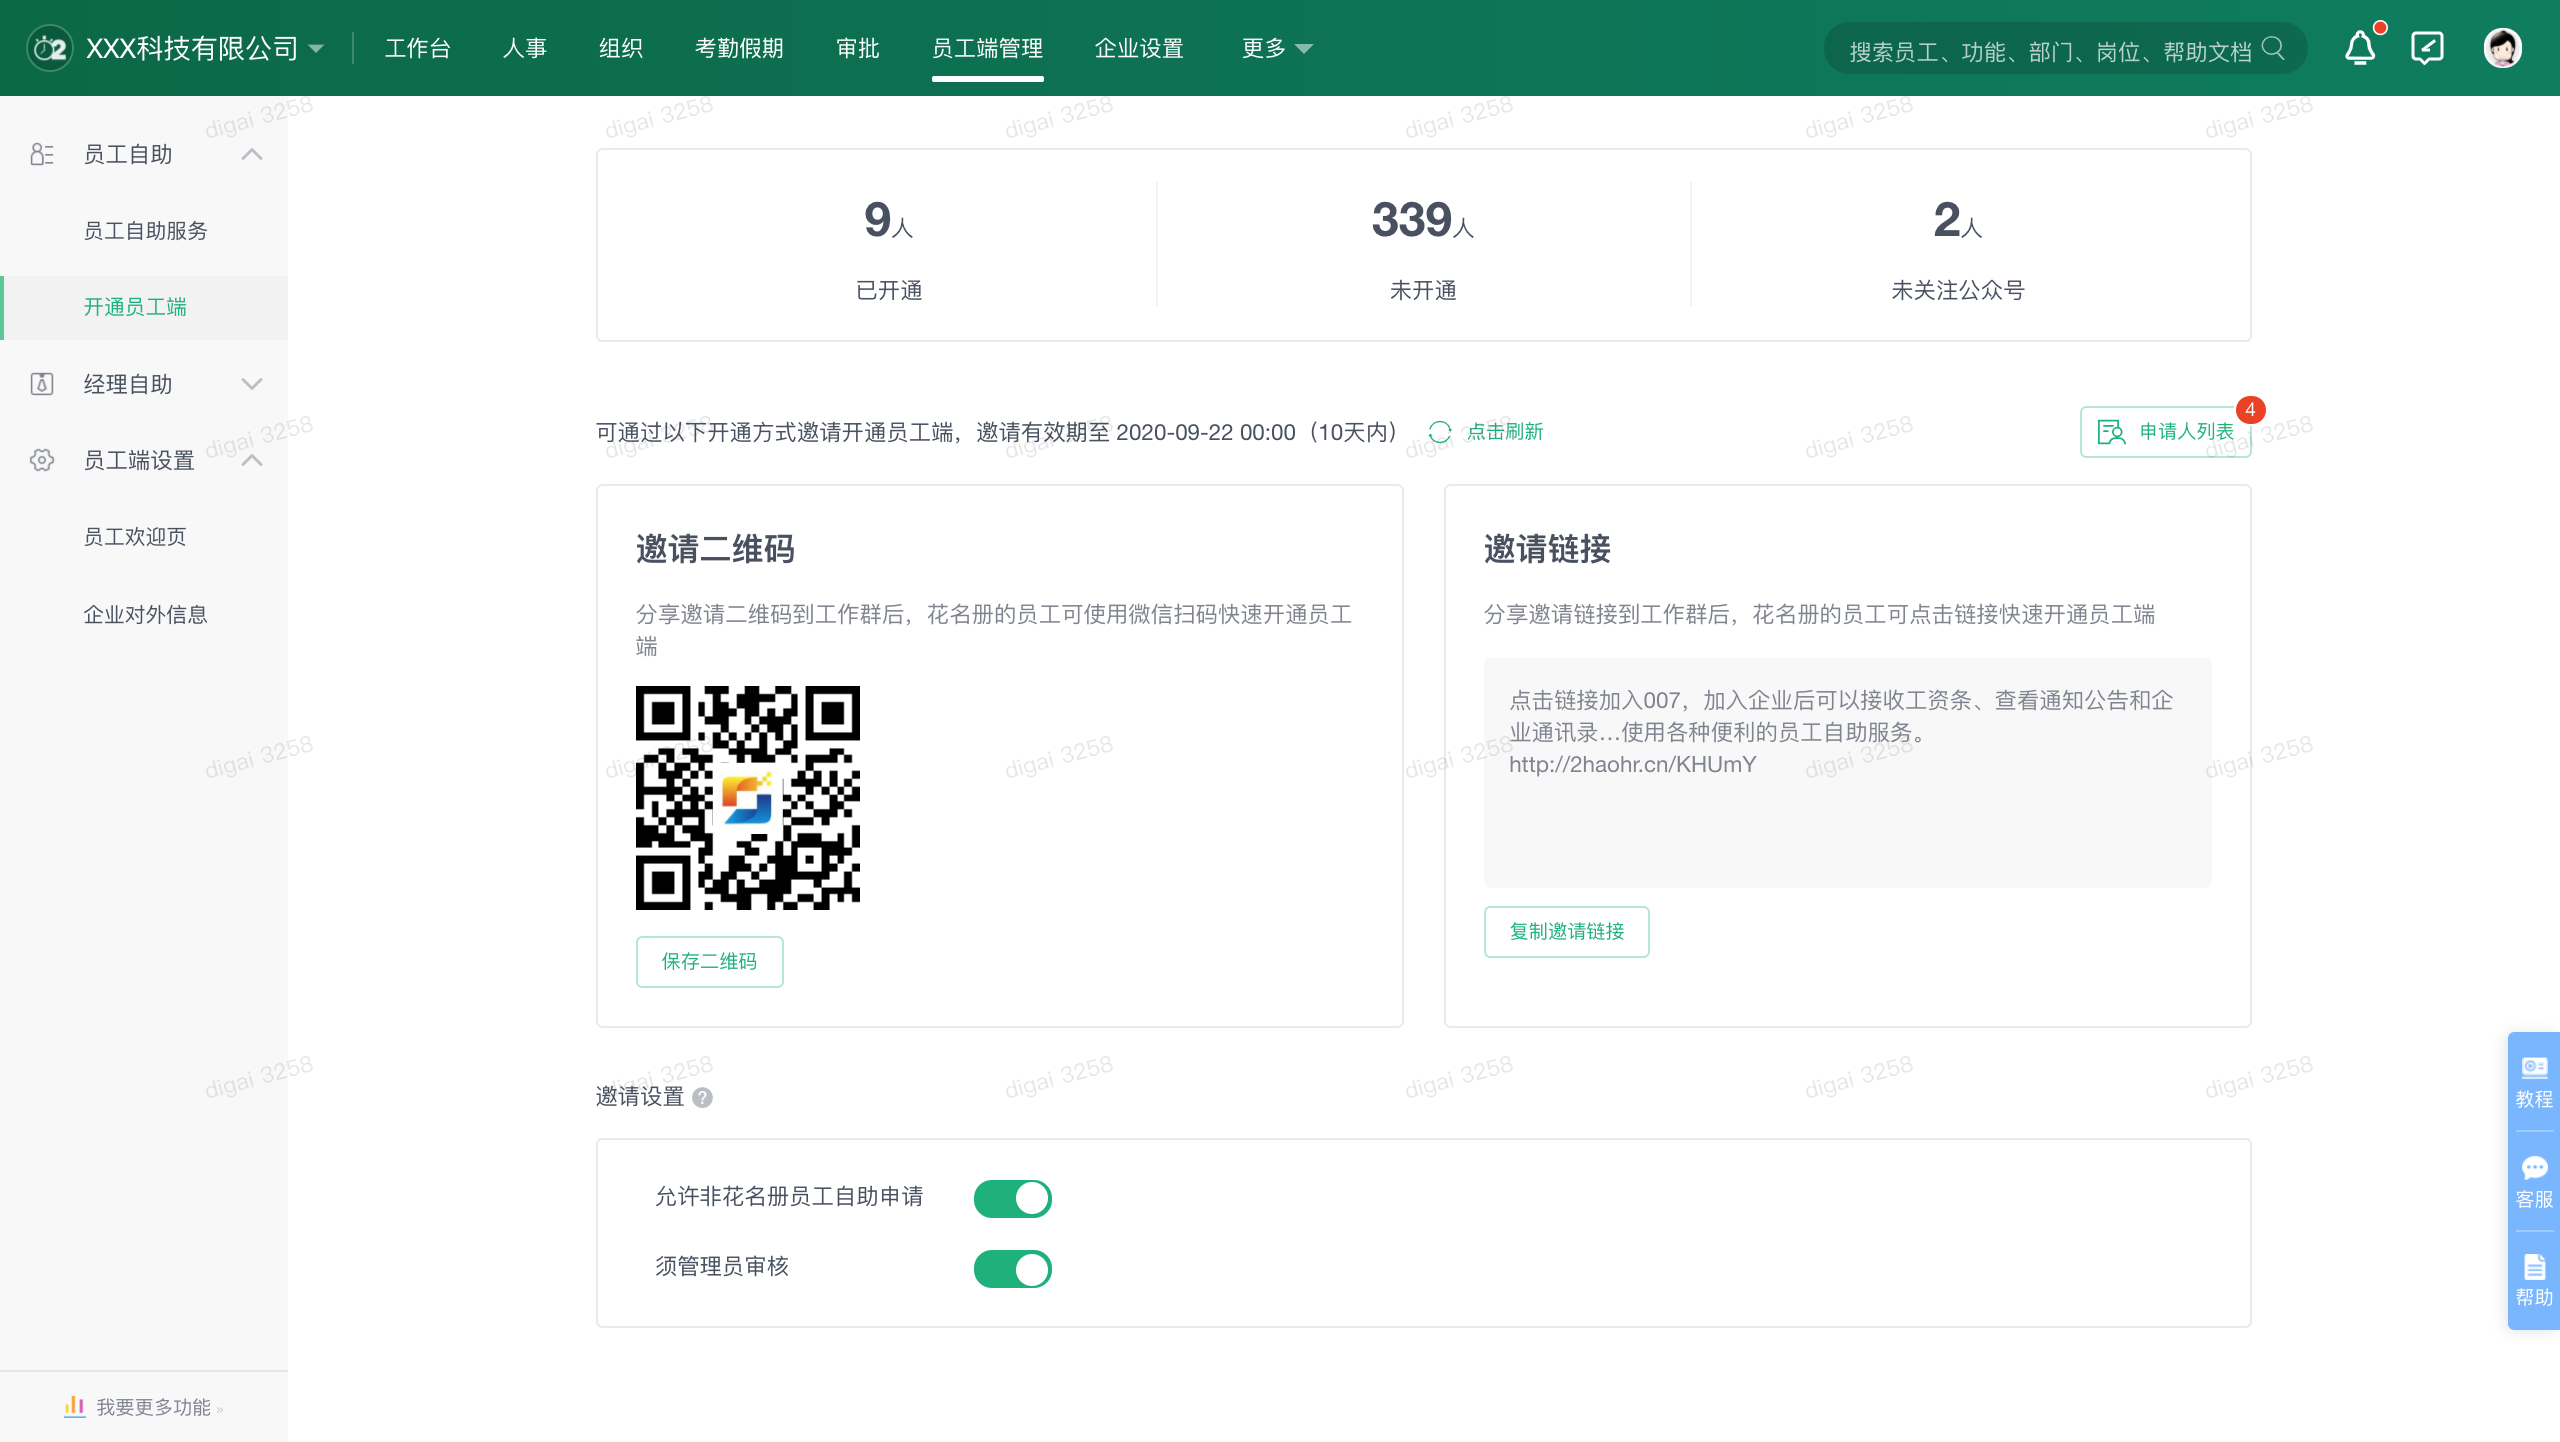Go to 人事 tab

[x=525, y=48]
